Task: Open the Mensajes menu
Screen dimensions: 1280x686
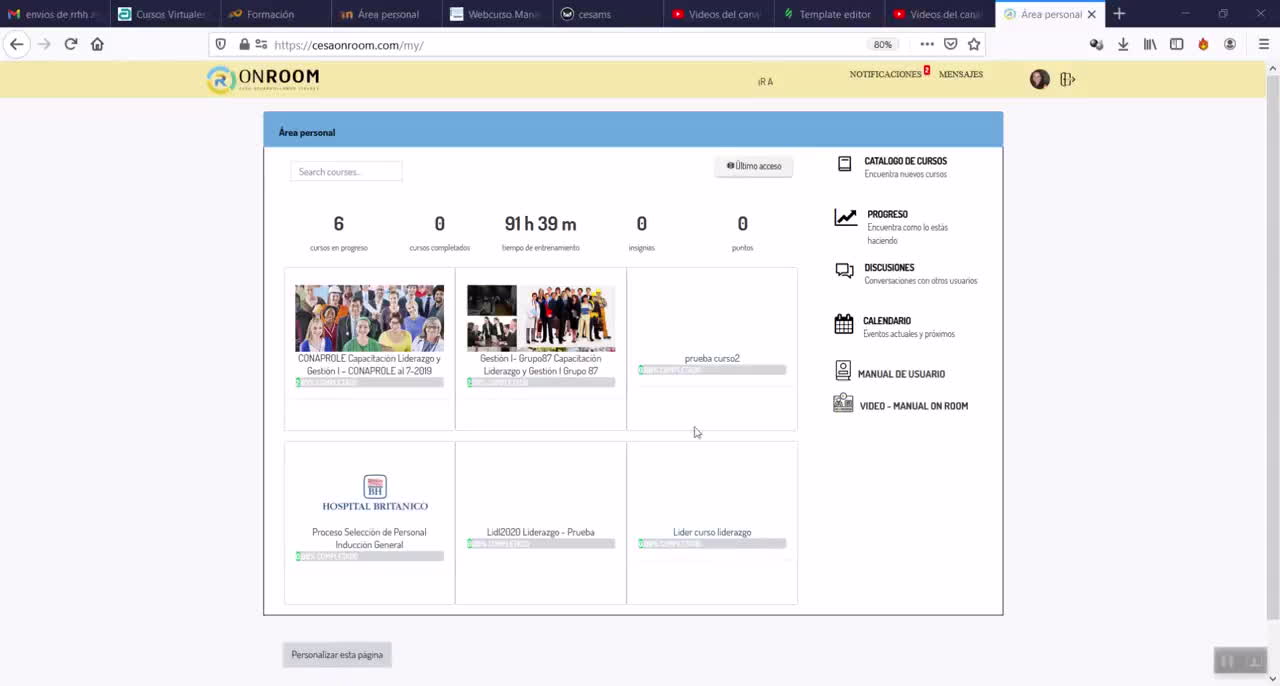Action: pyautogui.click(x=960, y=74)
